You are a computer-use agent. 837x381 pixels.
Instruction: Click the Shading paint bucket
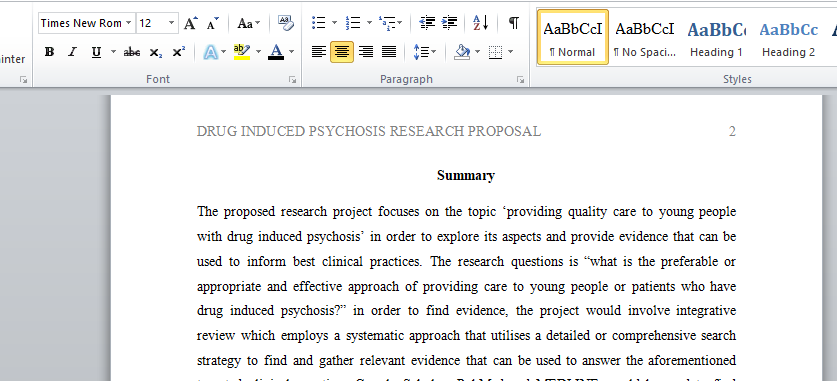(x=462, y=52)
